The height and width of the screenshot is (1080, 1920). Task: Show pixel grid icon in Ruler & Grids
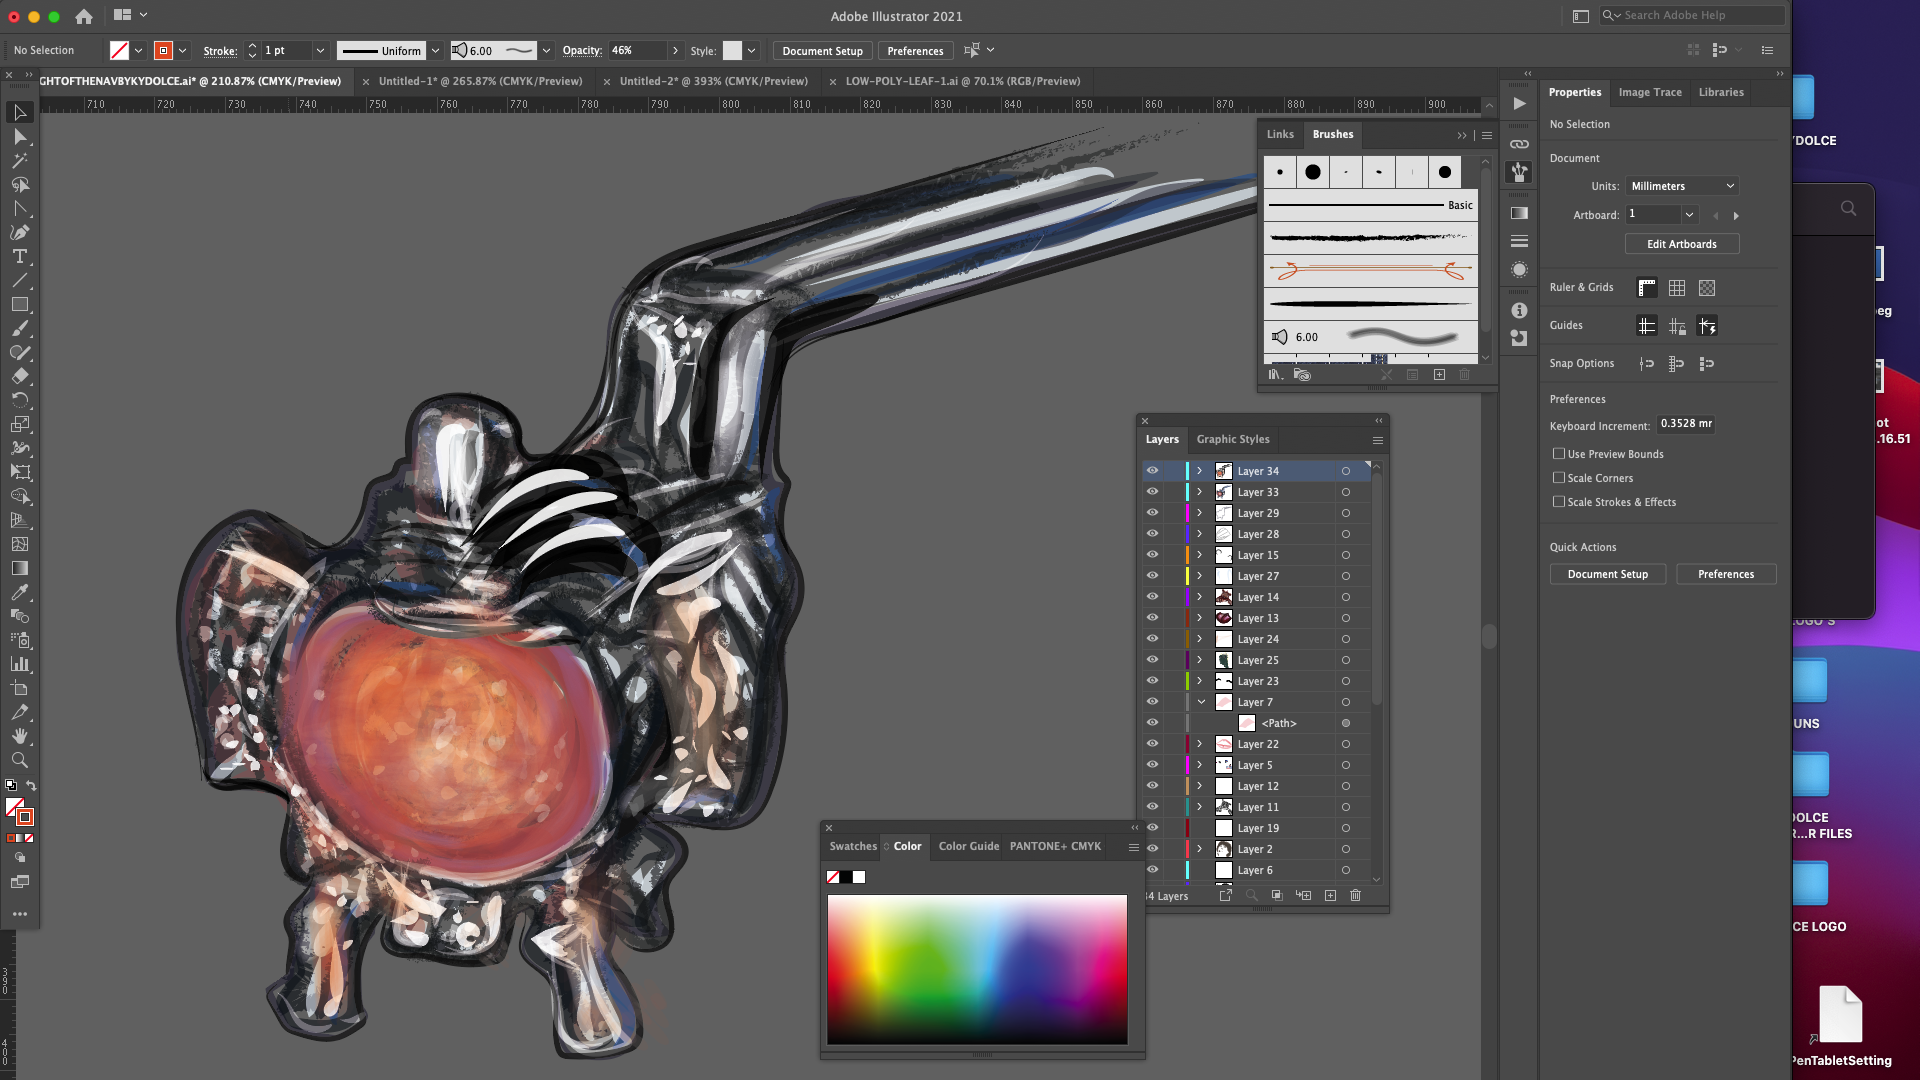[1707, 288]
